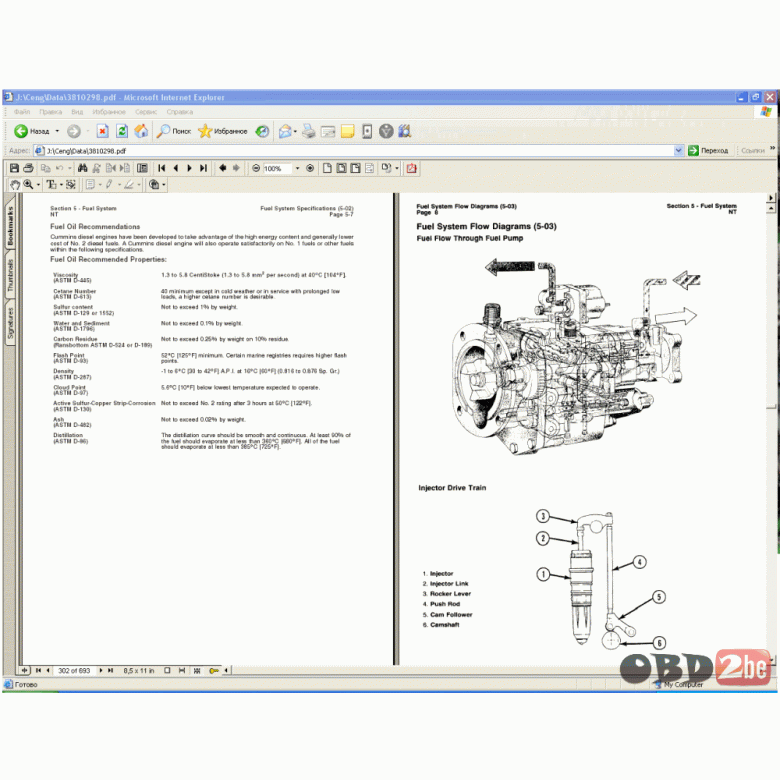Click the Переход go button
The image size is (780, 780).
[x=708, y=150]
